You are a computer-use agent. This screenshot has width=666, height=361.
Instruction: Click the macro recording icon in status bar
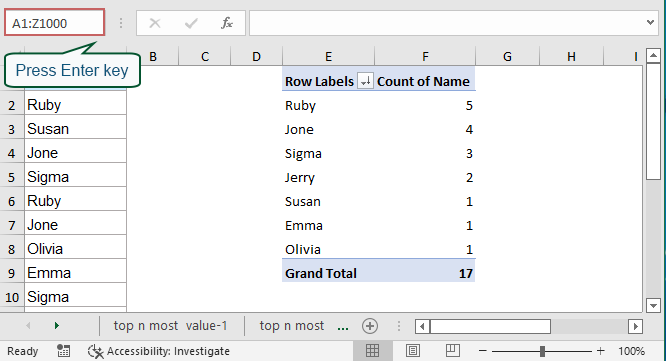pos(63,351)
